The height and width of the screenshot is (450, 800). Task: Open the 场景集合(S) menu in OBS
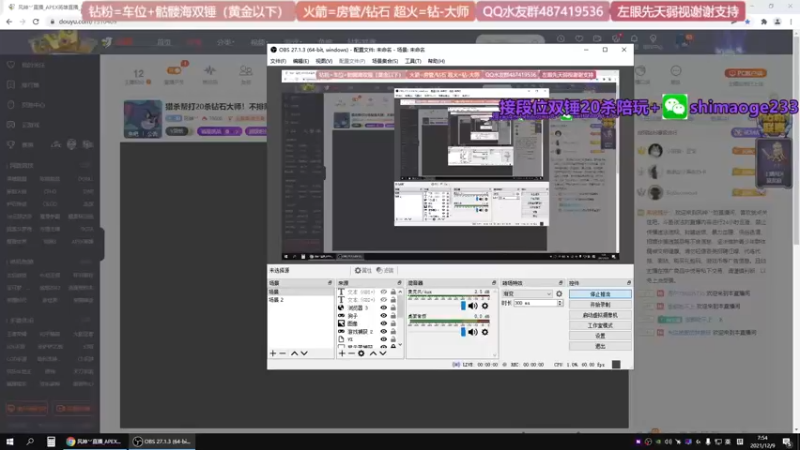[385, 61]
